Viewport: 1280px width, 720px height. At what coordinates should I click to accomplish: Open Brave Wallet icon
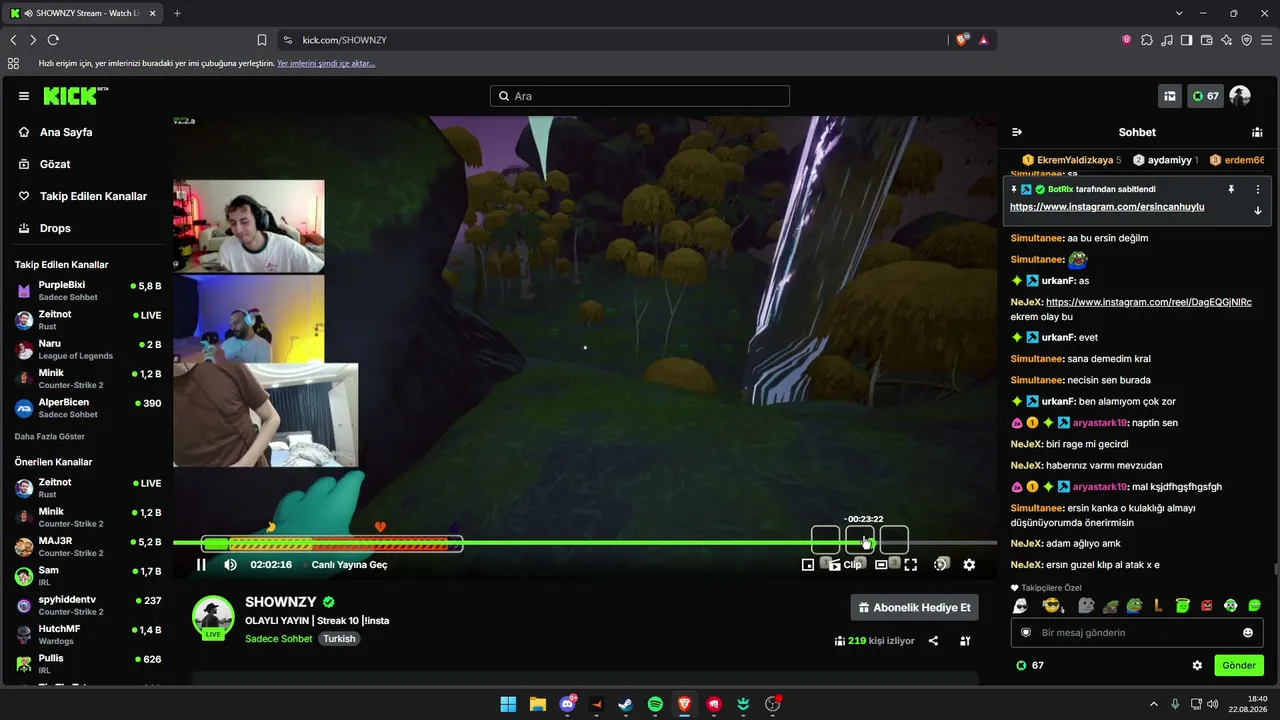tap(1206, 40)
